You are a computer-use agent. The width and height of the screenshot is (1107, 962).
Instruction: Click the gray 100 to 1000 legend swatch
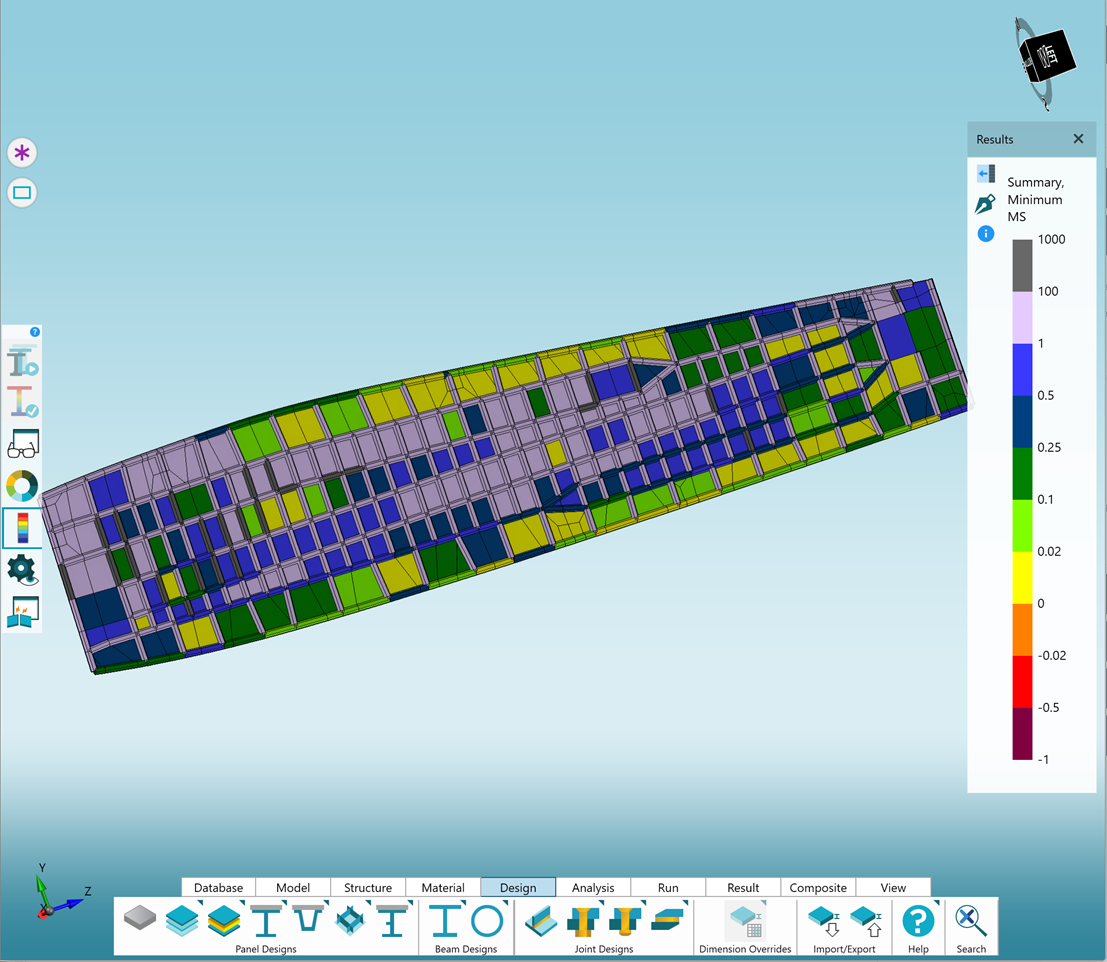(x=1022, y=265)
